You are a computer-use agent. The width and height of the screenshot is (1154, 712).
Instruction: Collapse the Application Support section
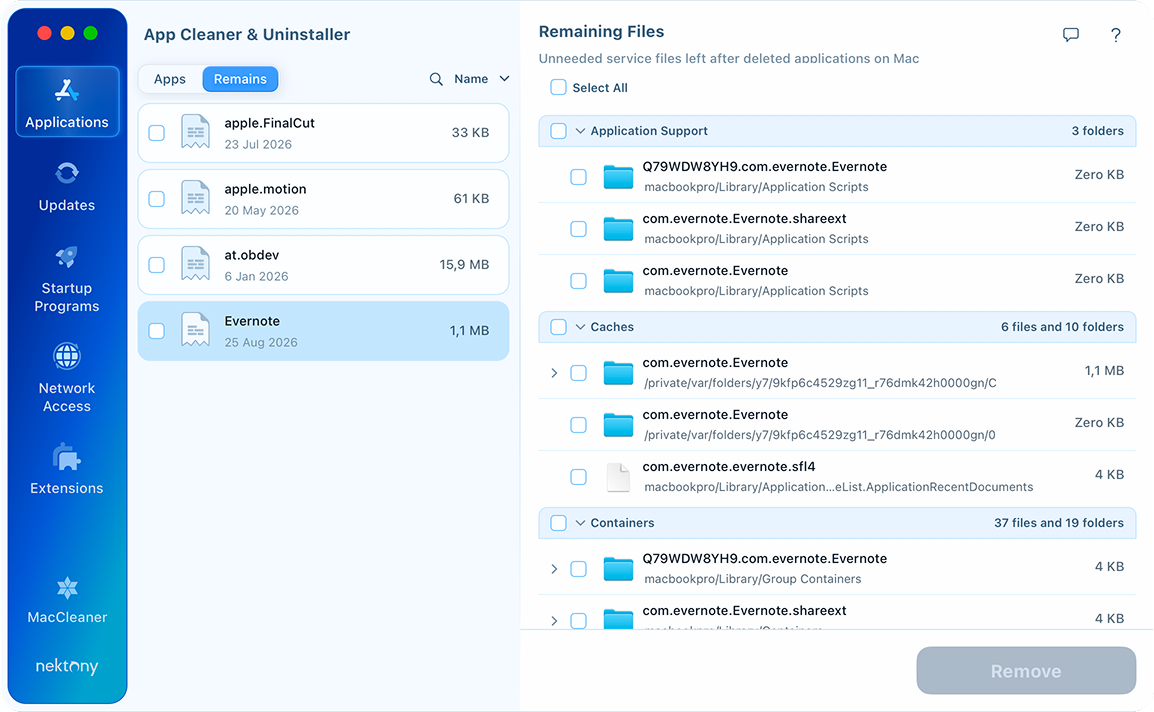(580, 131)
